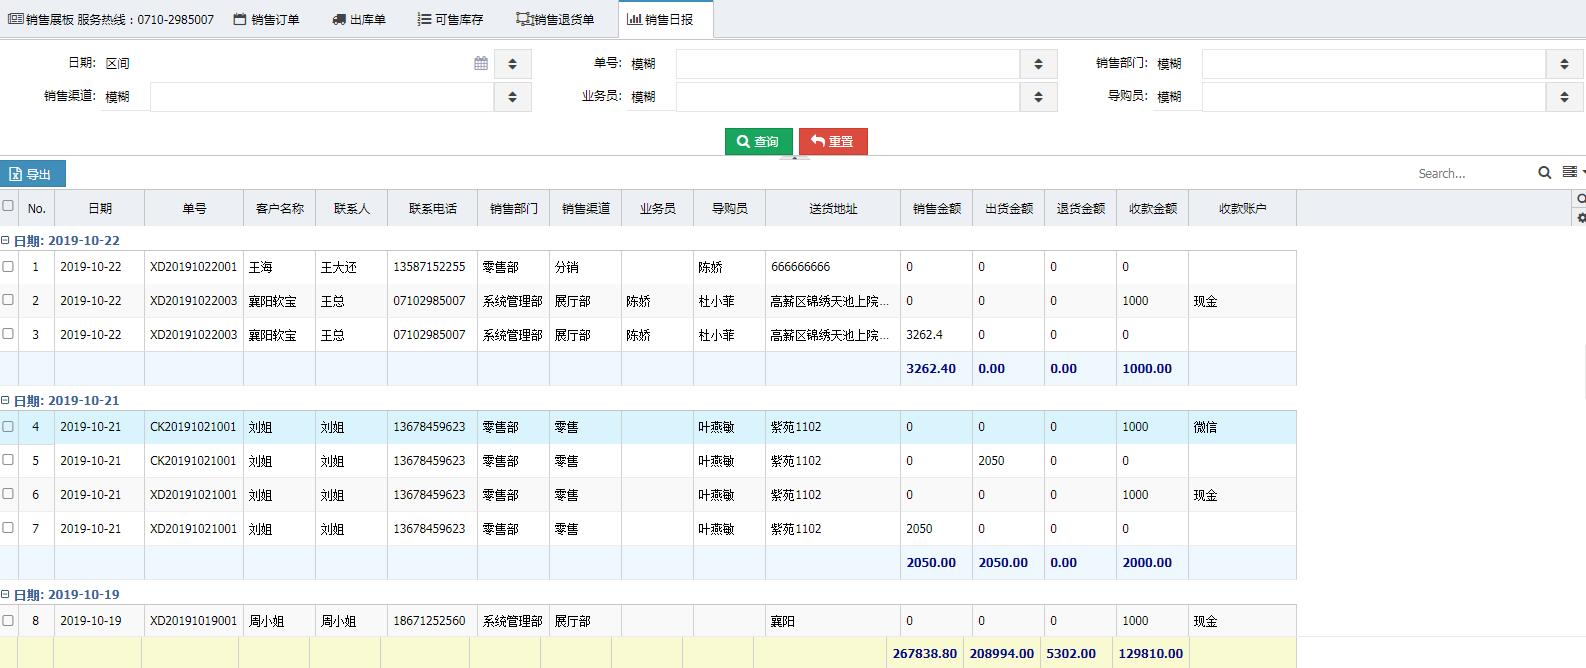This screenshot has width=1586, height=668.
Task: Switch to the 销售退货单 tab
Action: [x=555, y=19]
